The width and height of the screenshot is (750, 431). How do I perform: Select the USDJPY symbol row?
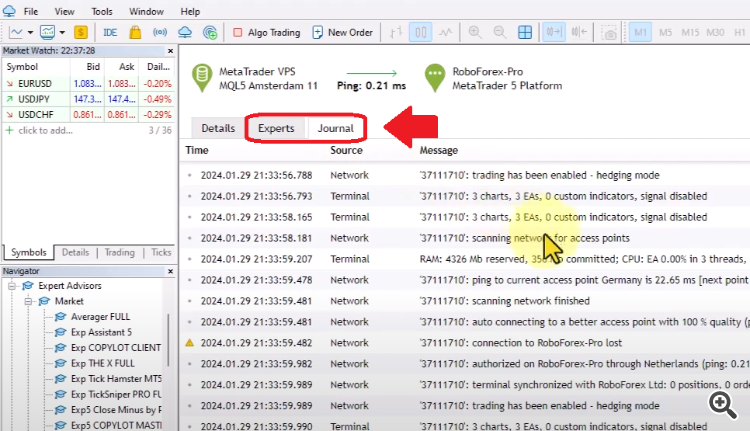[x=88, y=99]
